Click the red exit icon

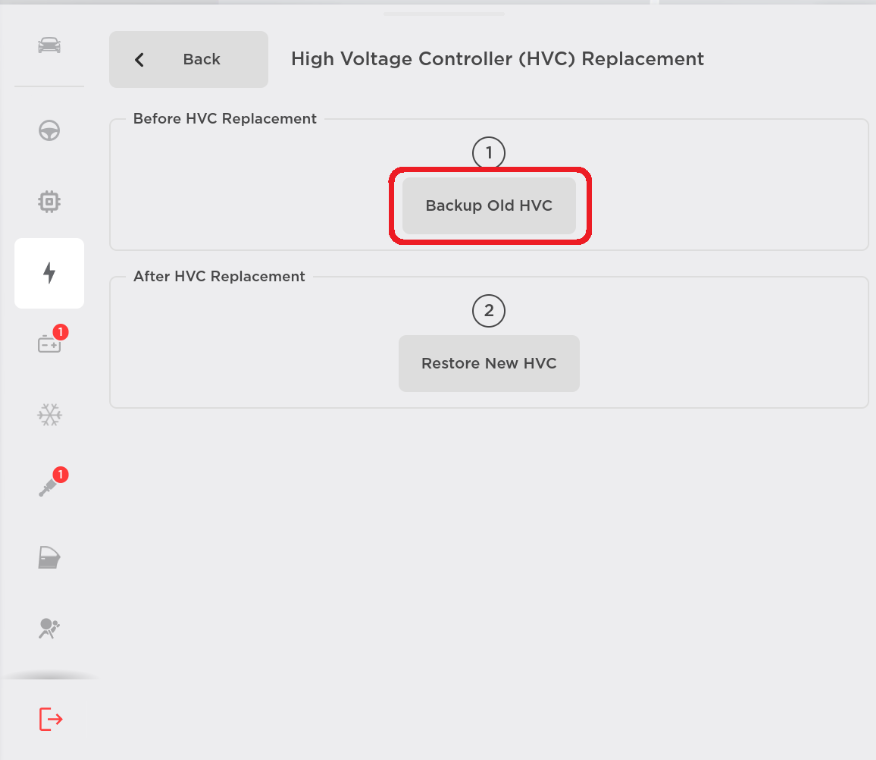click(x=50, y=719)
